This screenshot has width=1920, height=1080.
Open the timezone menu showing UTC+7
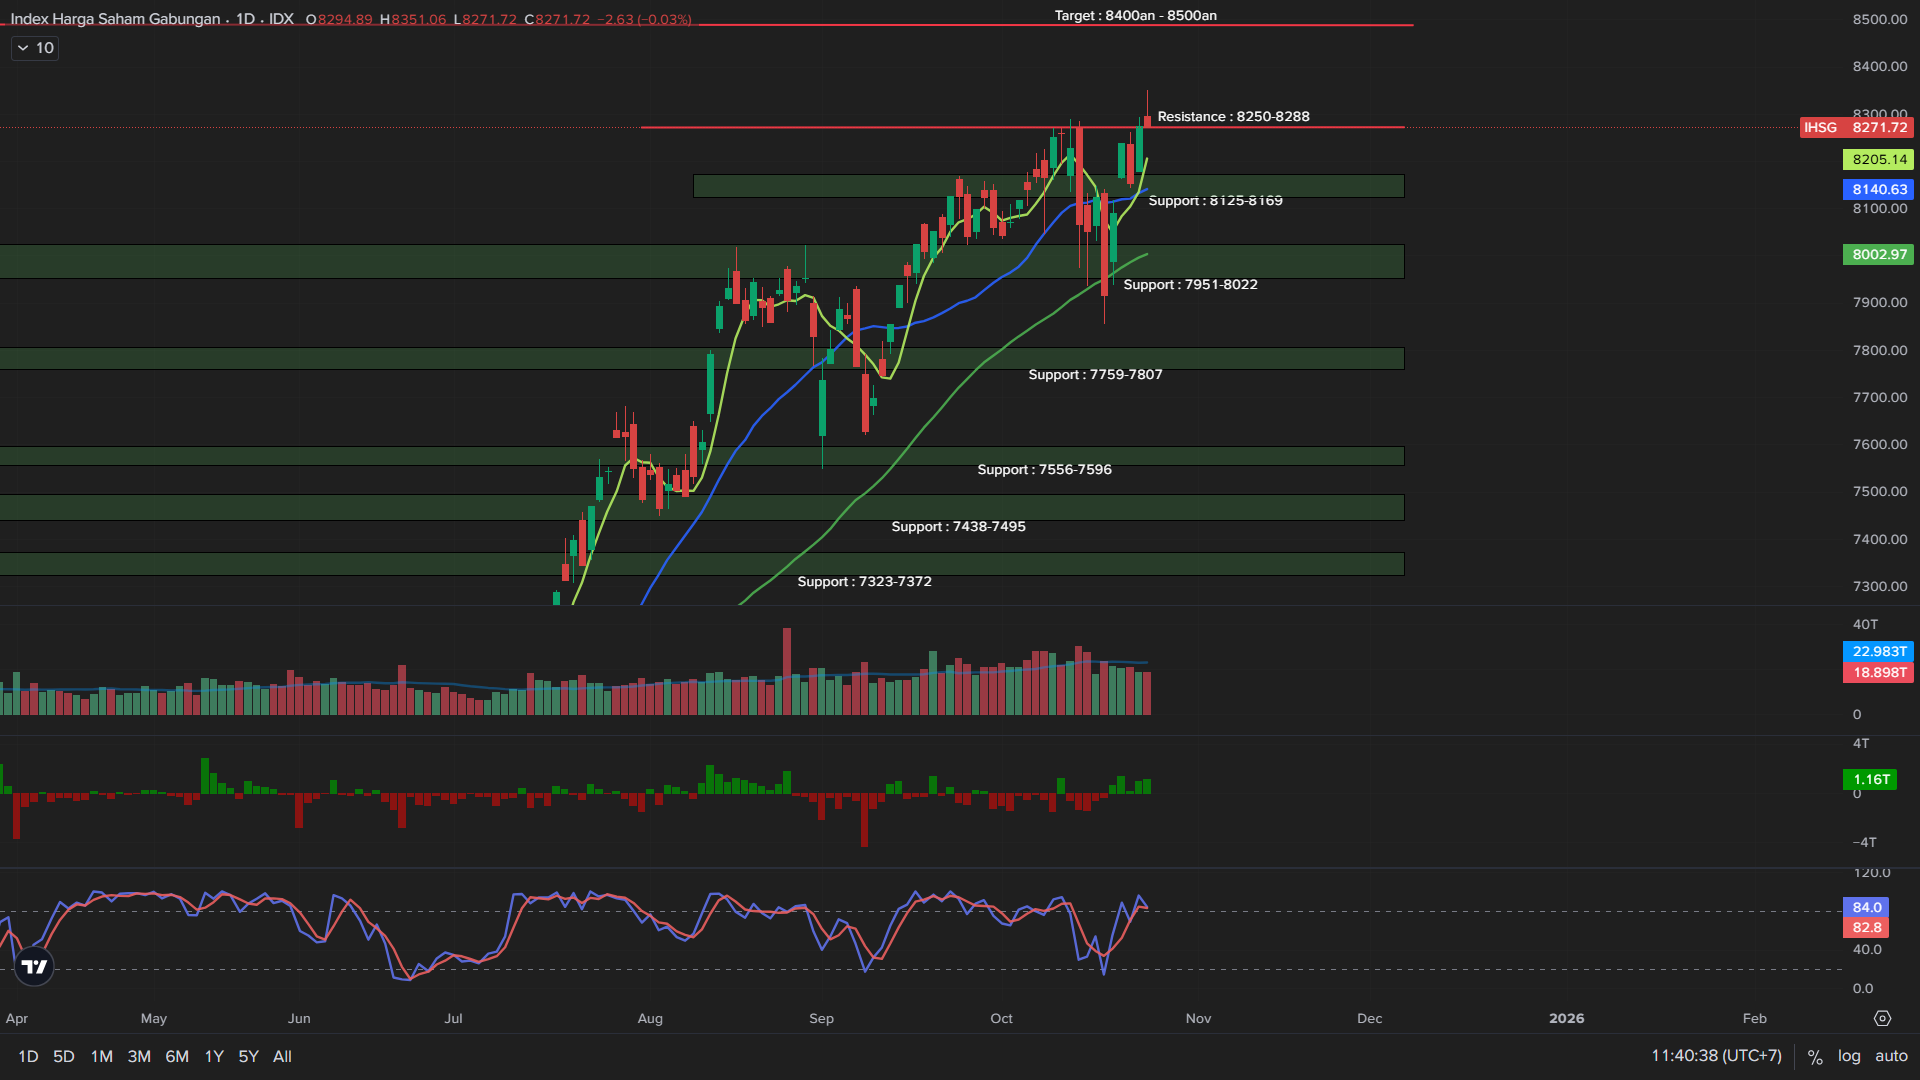point(1716,1056)
